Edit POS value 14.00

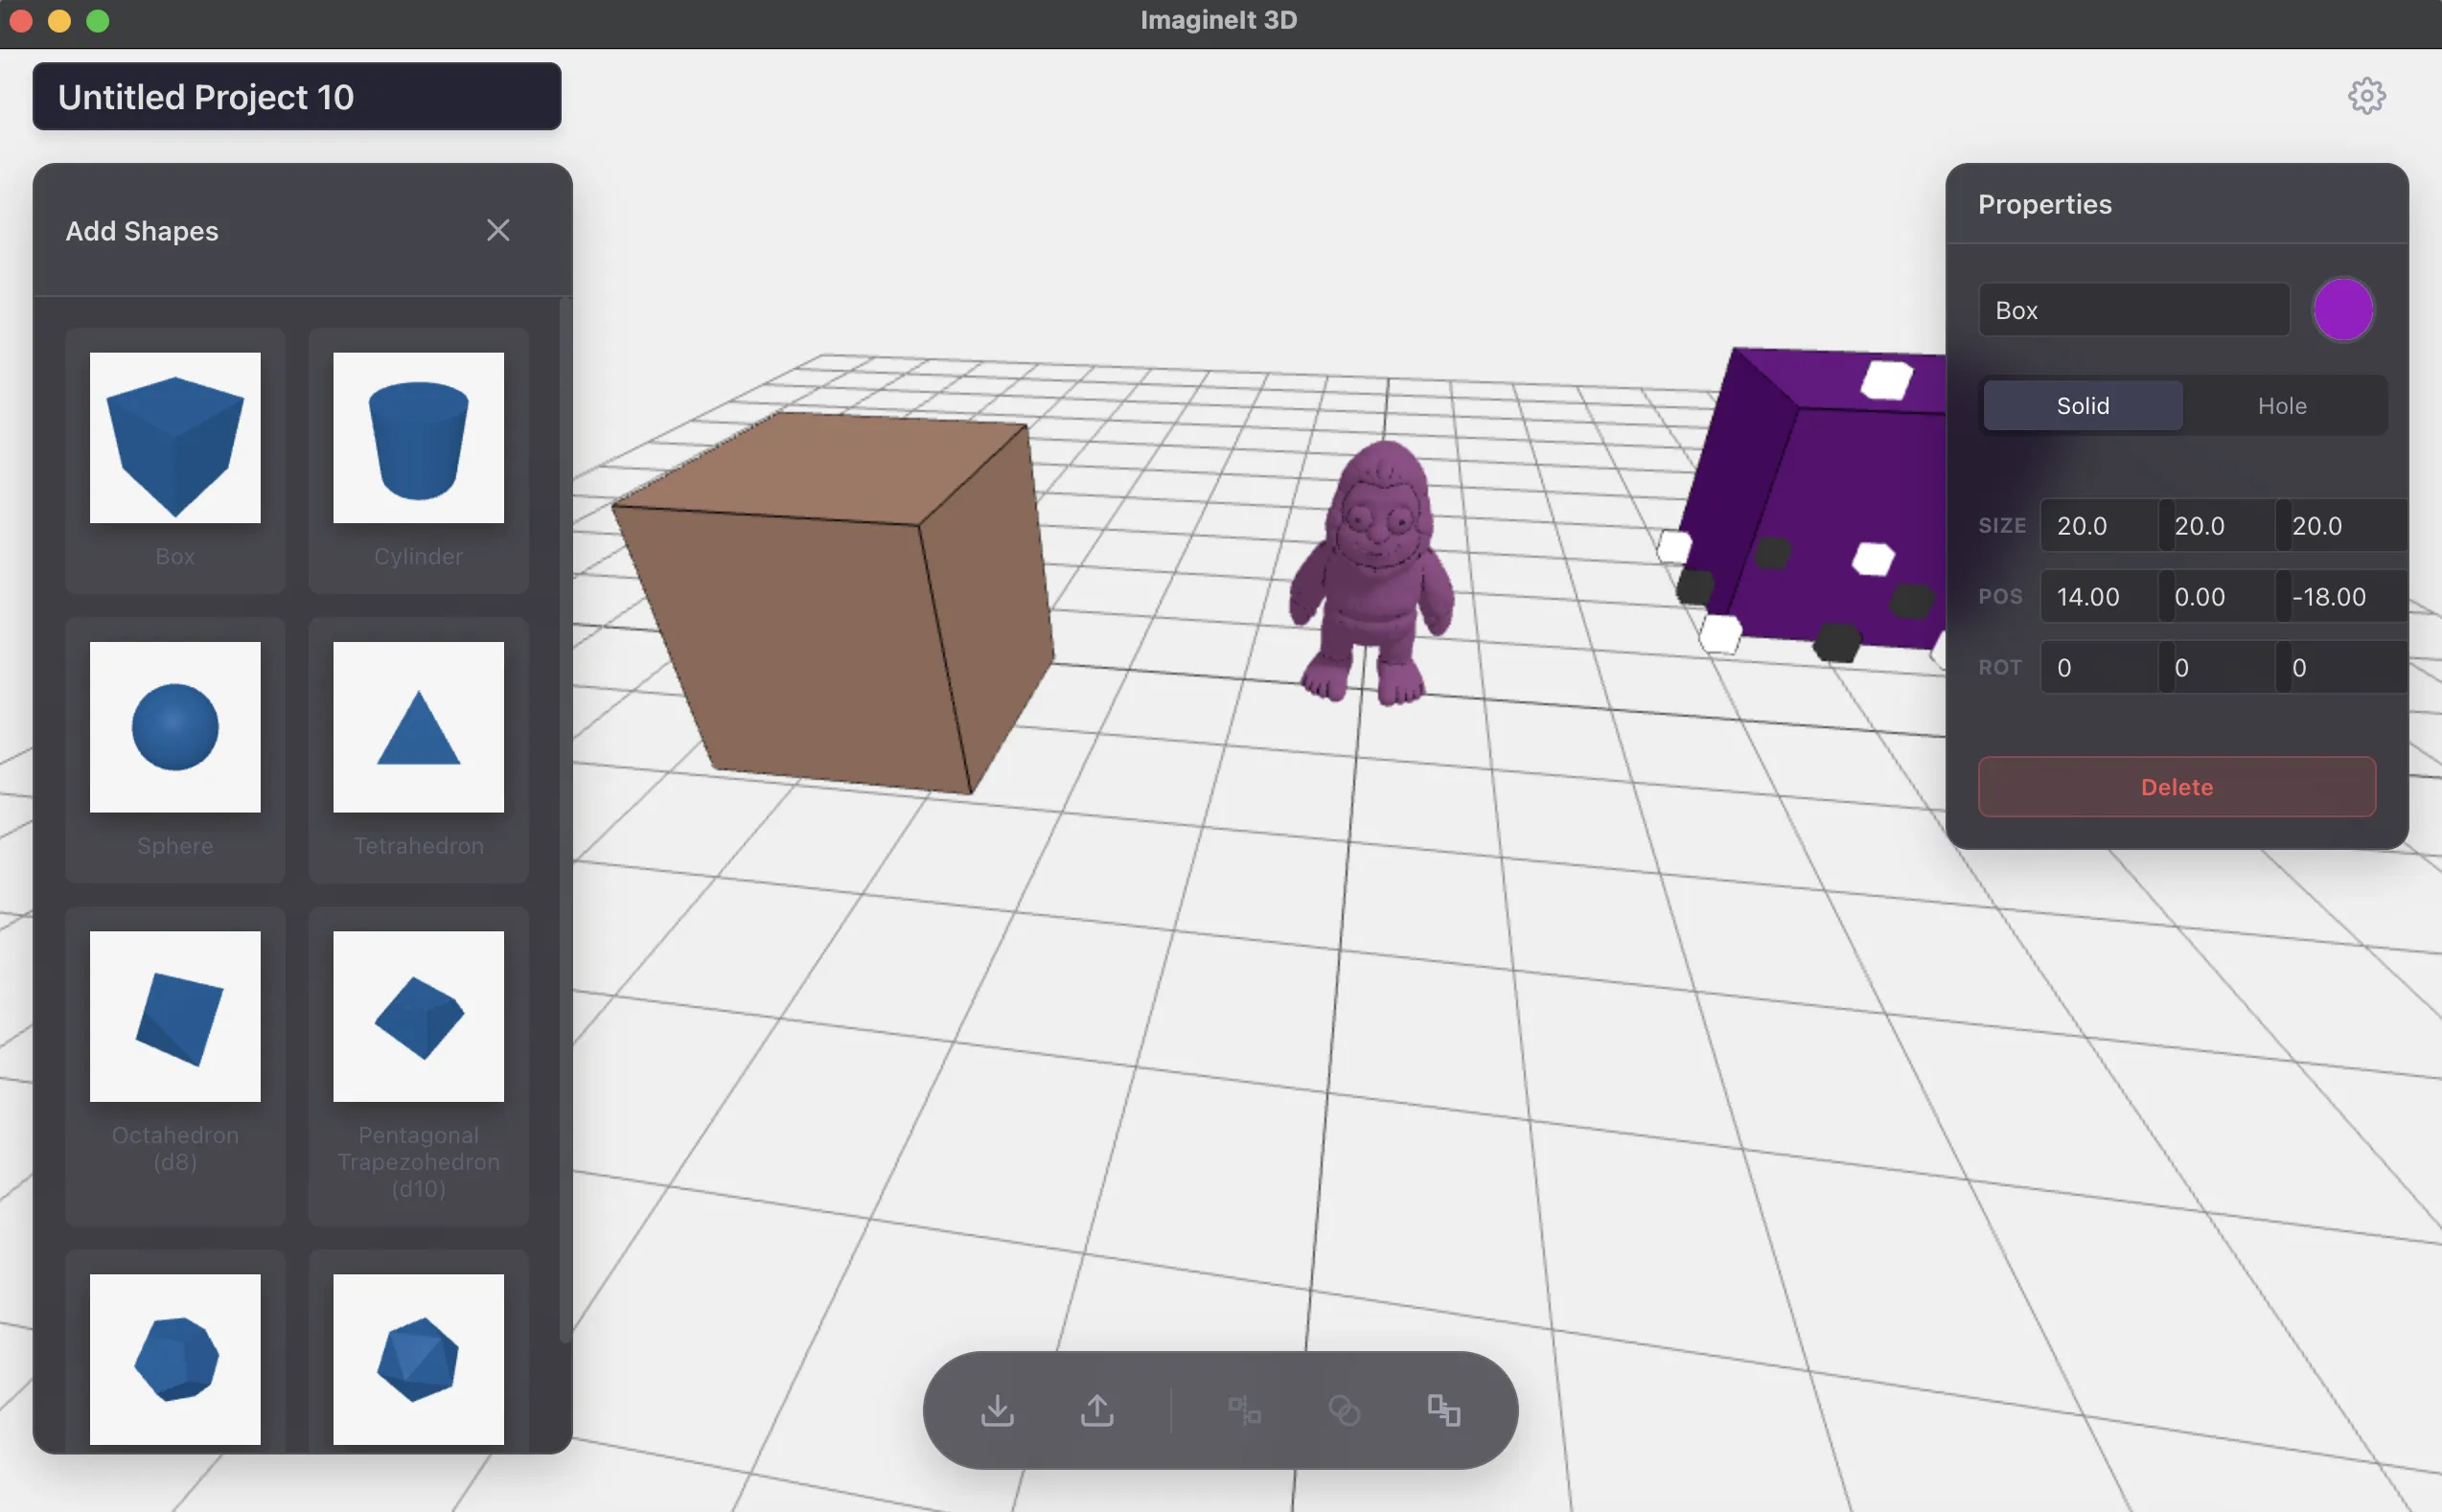coord(2099,596)
